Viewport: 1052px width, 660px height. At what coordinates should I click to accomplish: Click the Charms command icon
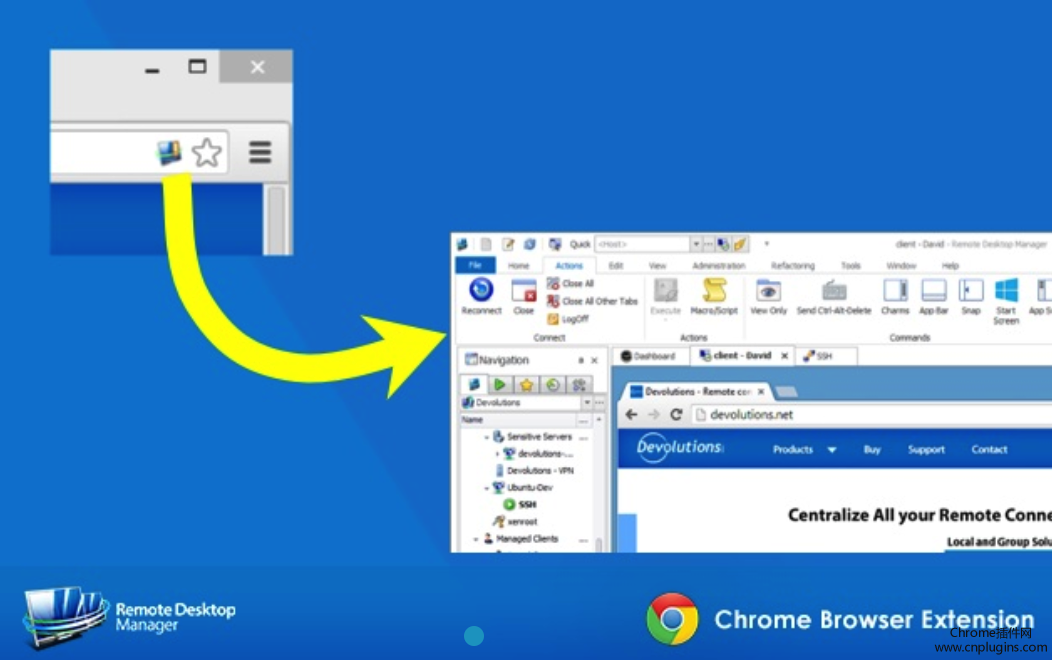click(895, 296)
